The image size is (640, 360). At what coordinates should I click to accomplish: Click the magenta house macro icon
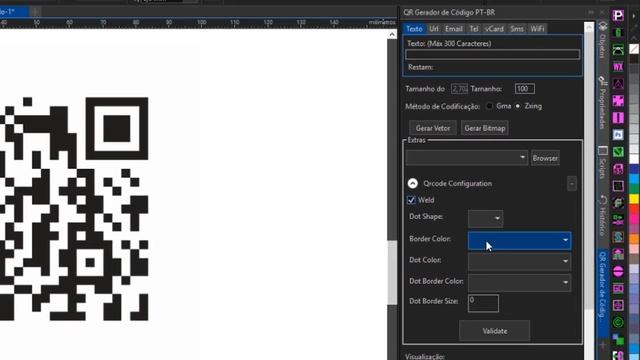click(x=618, y=254)
